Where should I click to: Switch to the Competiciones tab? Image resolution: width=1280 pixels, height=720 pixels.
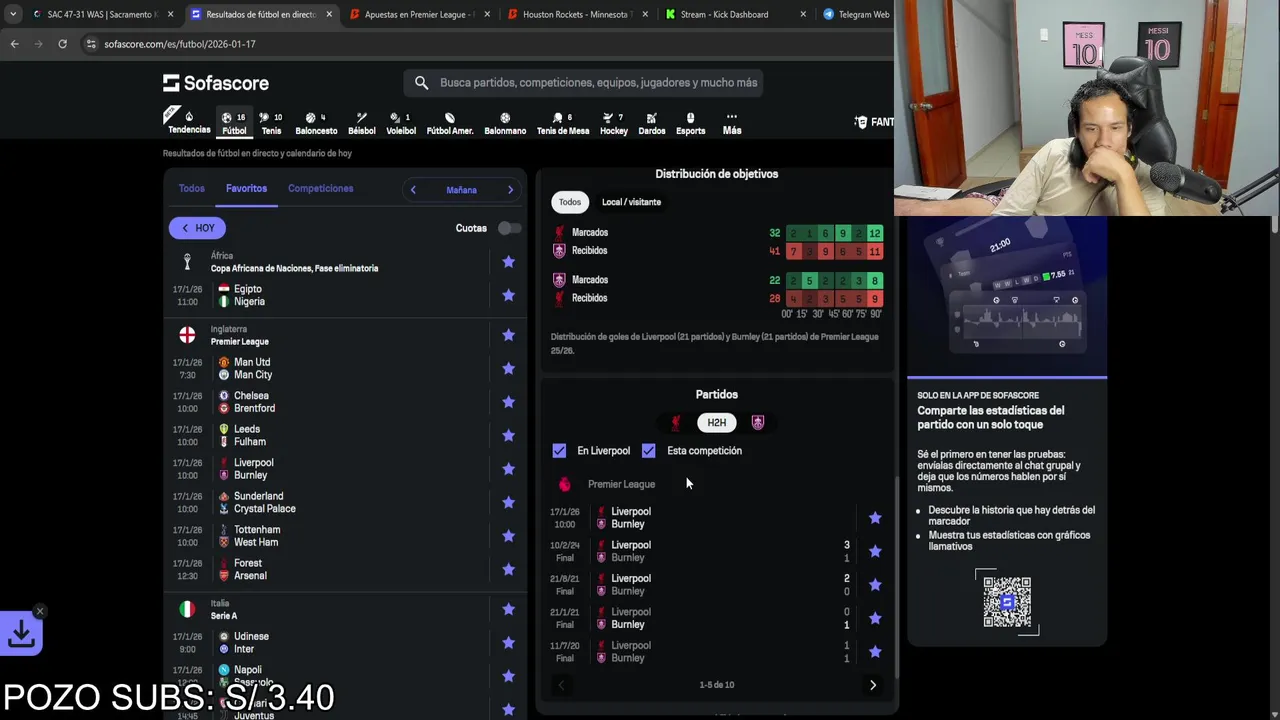click(x=320, y=188)
